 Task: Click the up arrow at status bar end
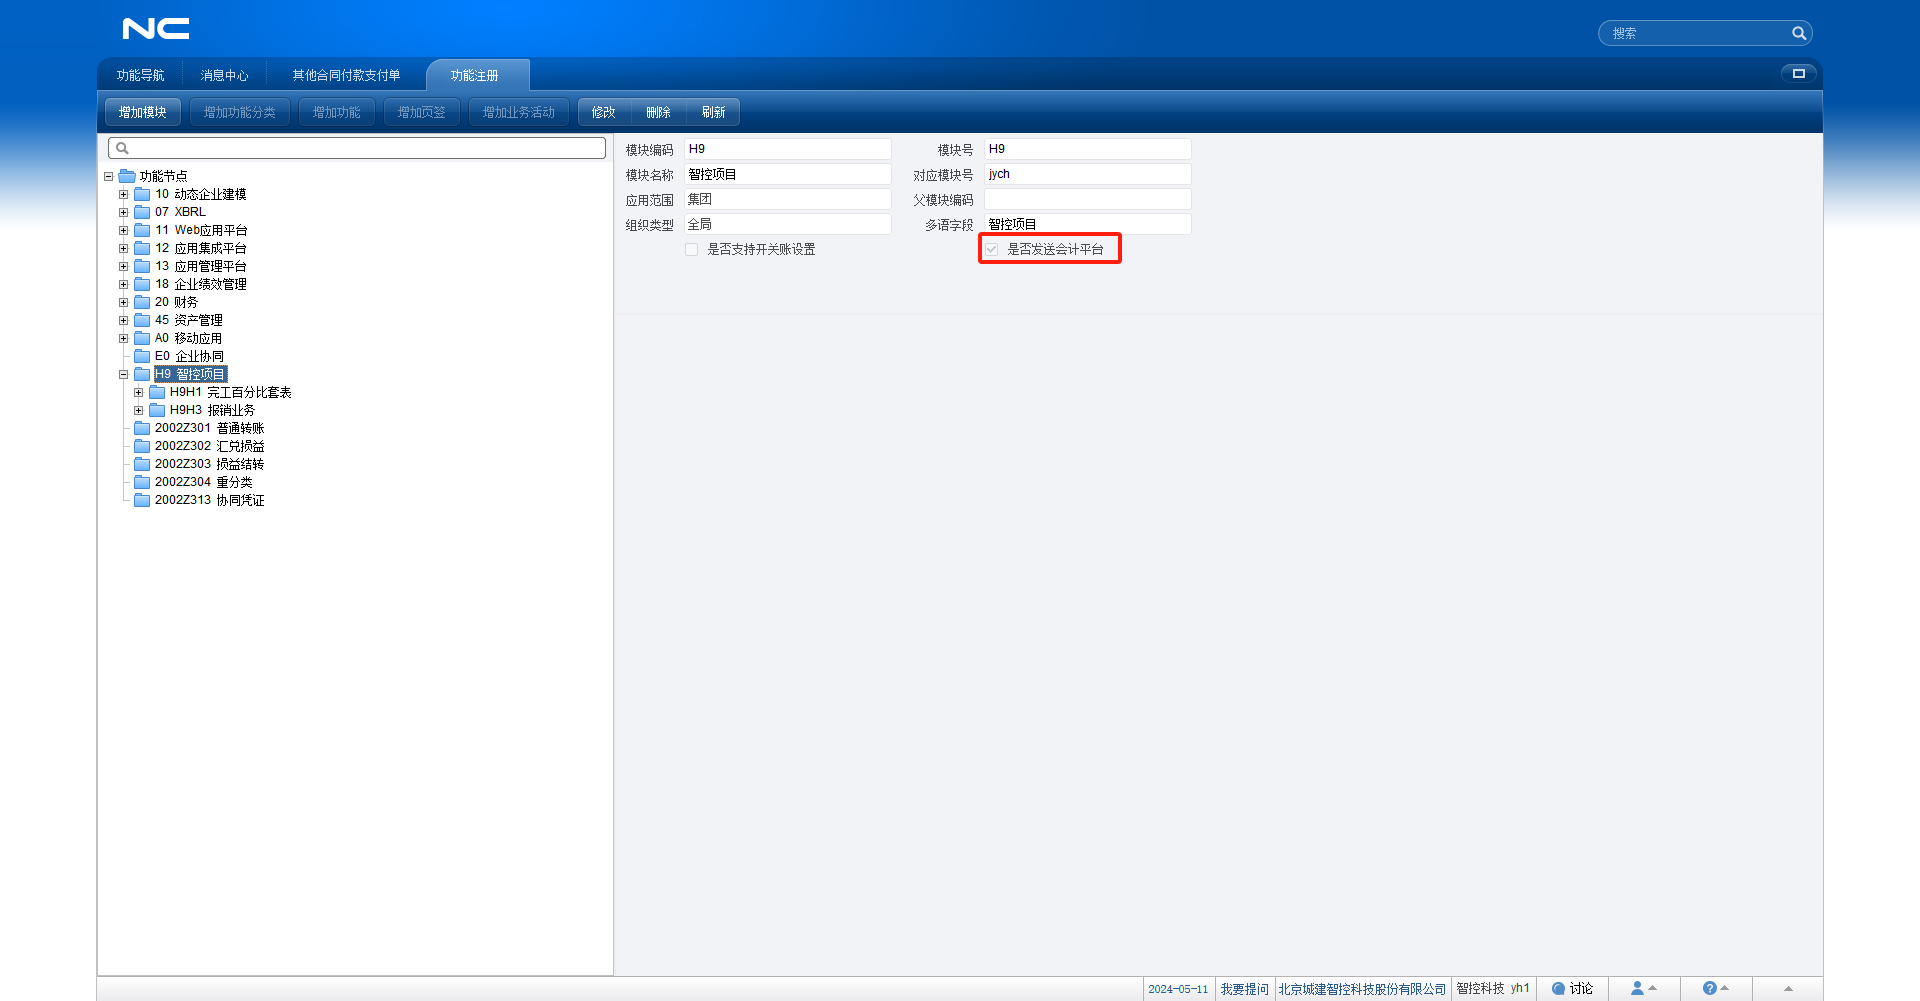tap(1788, 988)
